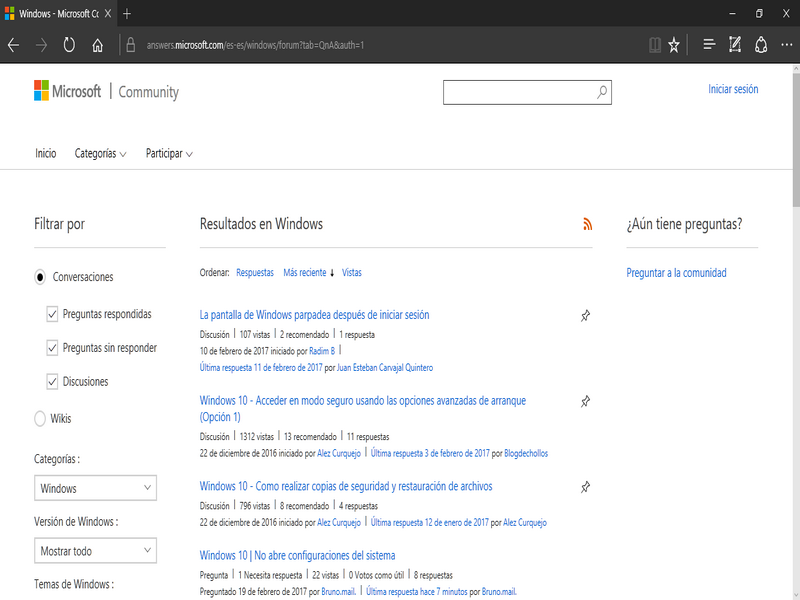Click 'Última respuesta 11 de febrero de 2017'
The height and width of the screenshot is (600, 800).
(x=261, y=367)
